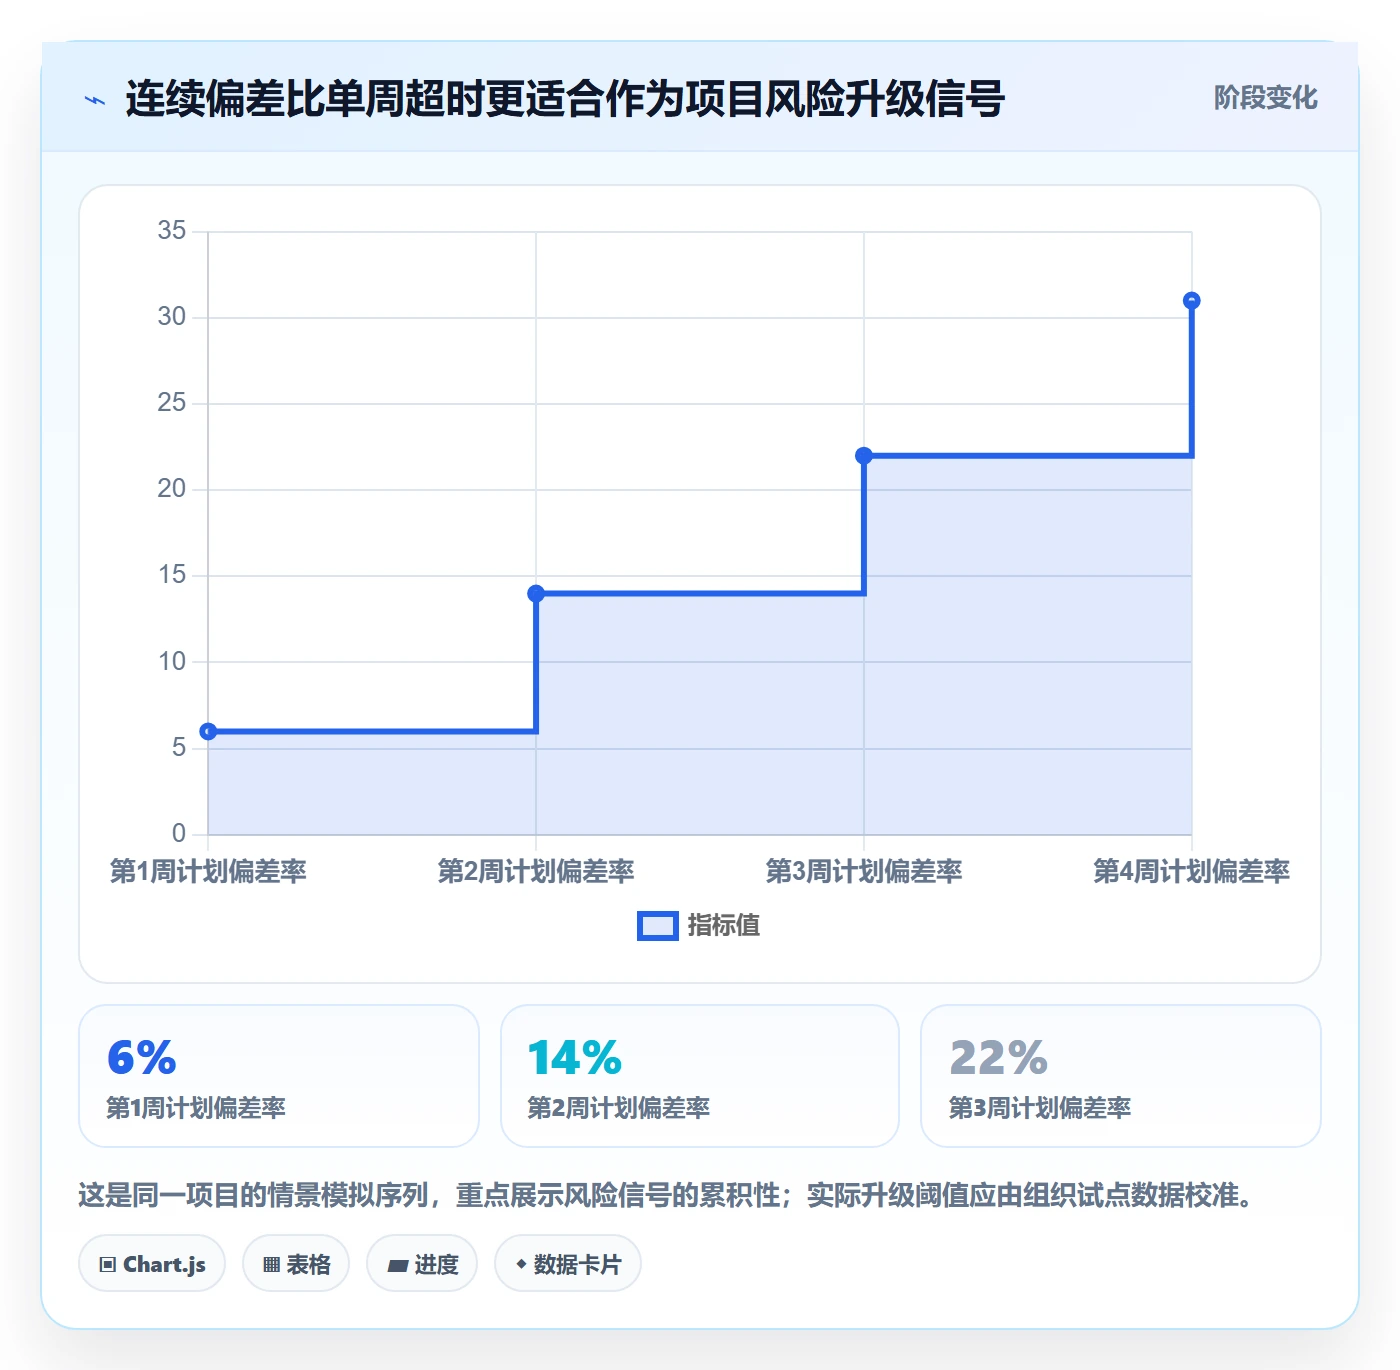Viewport: 1400px width, 1370px height.
Task: Click the 表格 tag
Action: point(296,1264)
